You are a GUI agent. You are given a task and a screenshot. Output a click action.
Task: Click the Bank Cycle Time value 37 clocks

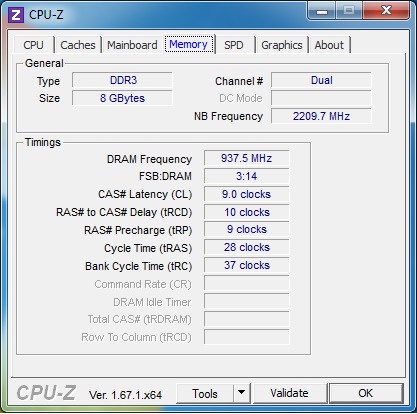click(247, 266)
